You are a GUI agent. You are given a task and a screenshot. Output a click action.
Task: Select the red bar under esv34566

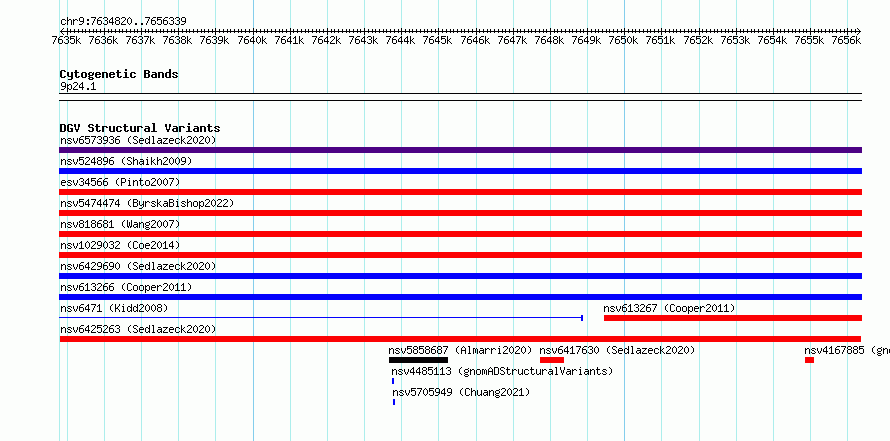pos(460,192)
